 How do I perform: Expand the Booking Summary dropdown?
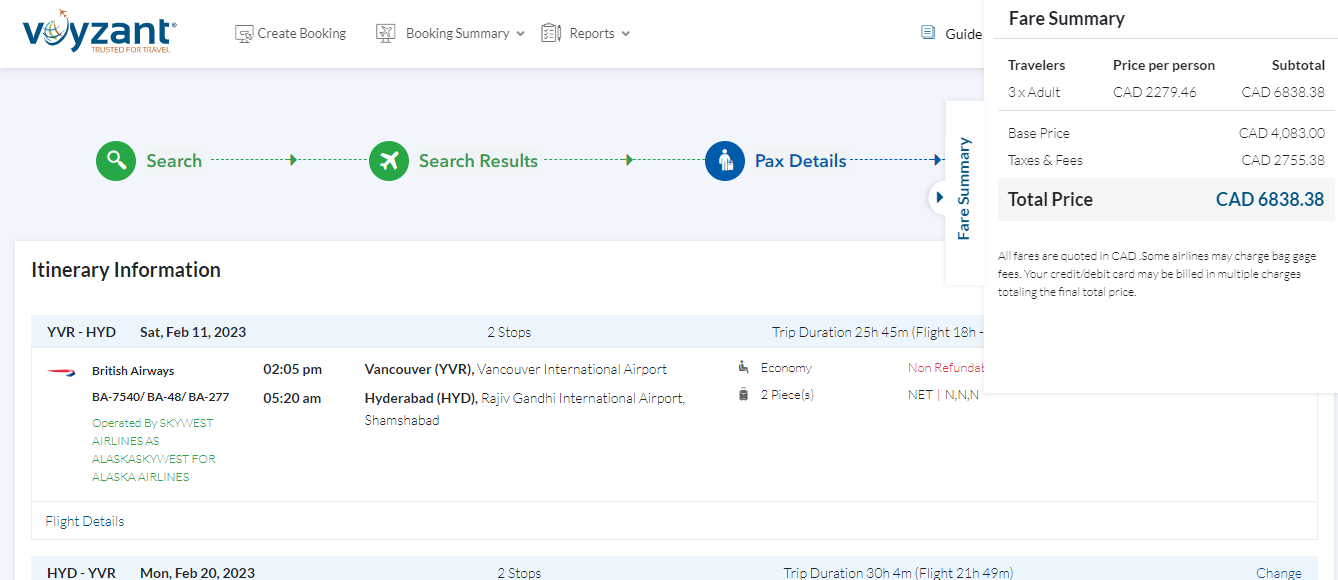pos(519,34)
